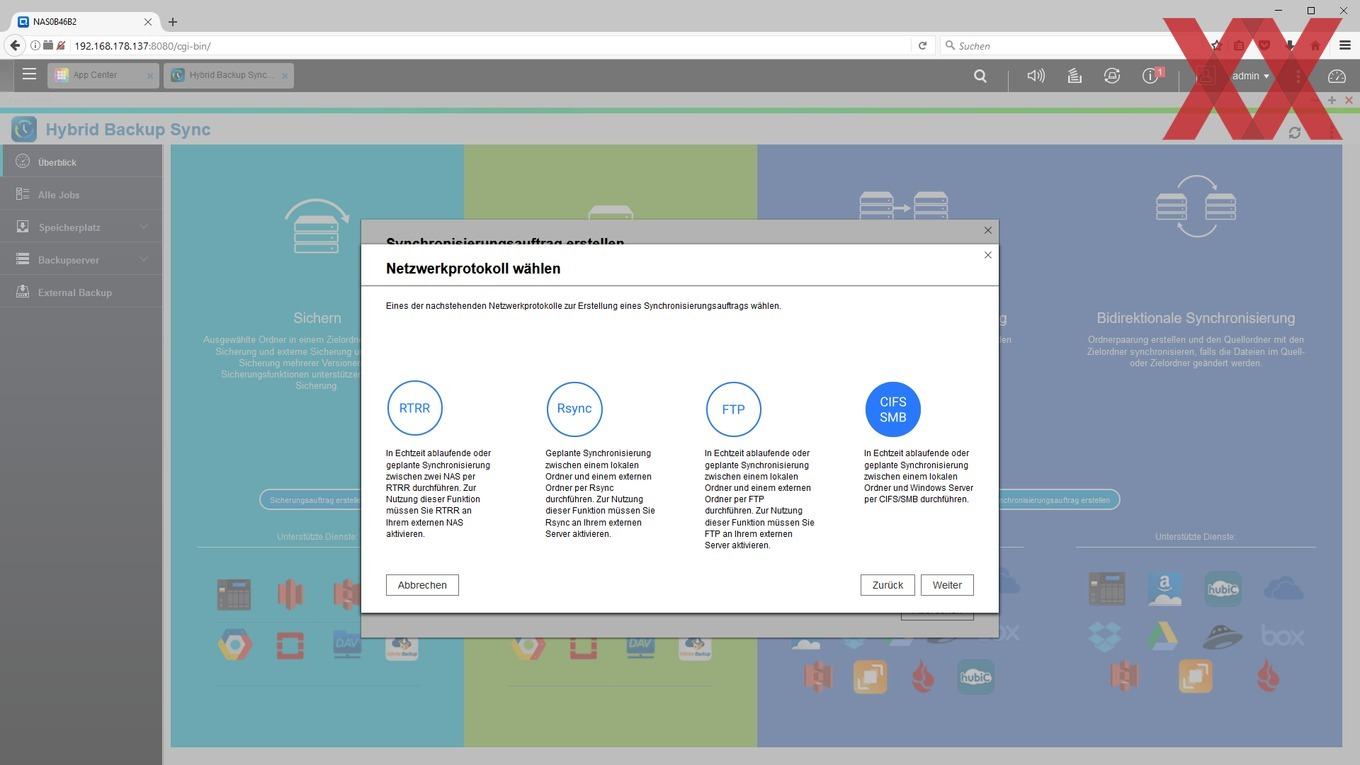Close the App Center tab
The height and width of the screenshot is (765, 1360).
click(150, 76)
